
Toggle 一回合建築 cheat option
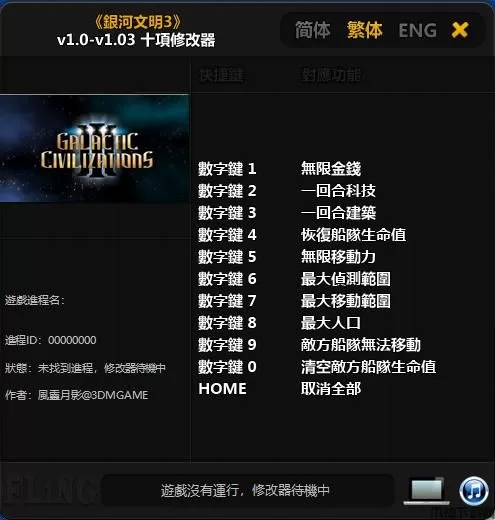coord(338,213)
